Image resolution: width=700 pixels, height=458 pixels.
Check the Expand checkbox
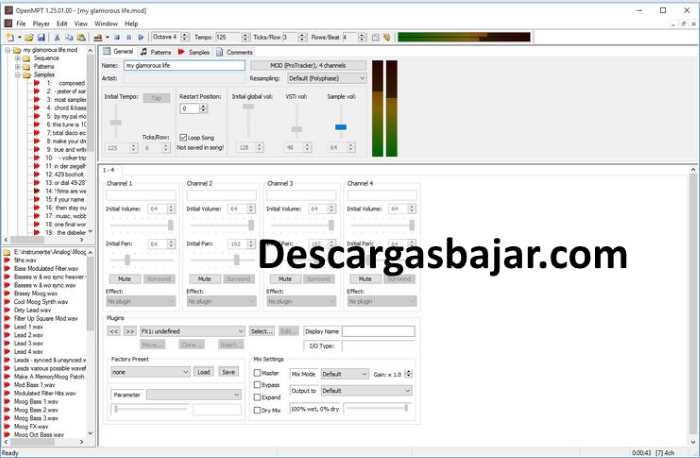tap(257, 397)
